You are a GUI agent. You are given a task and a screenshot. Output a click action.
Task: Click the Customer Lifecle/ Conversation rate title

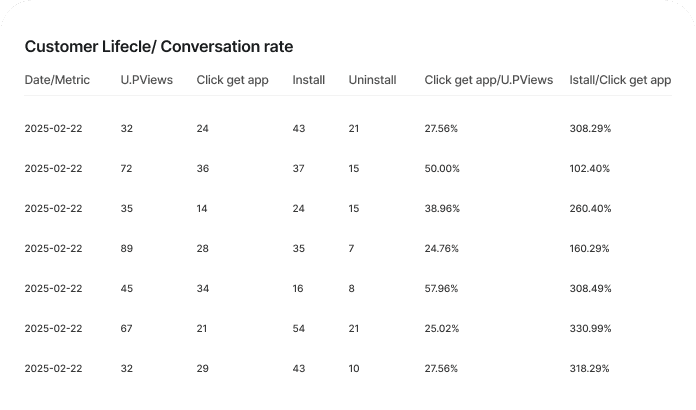158,47
